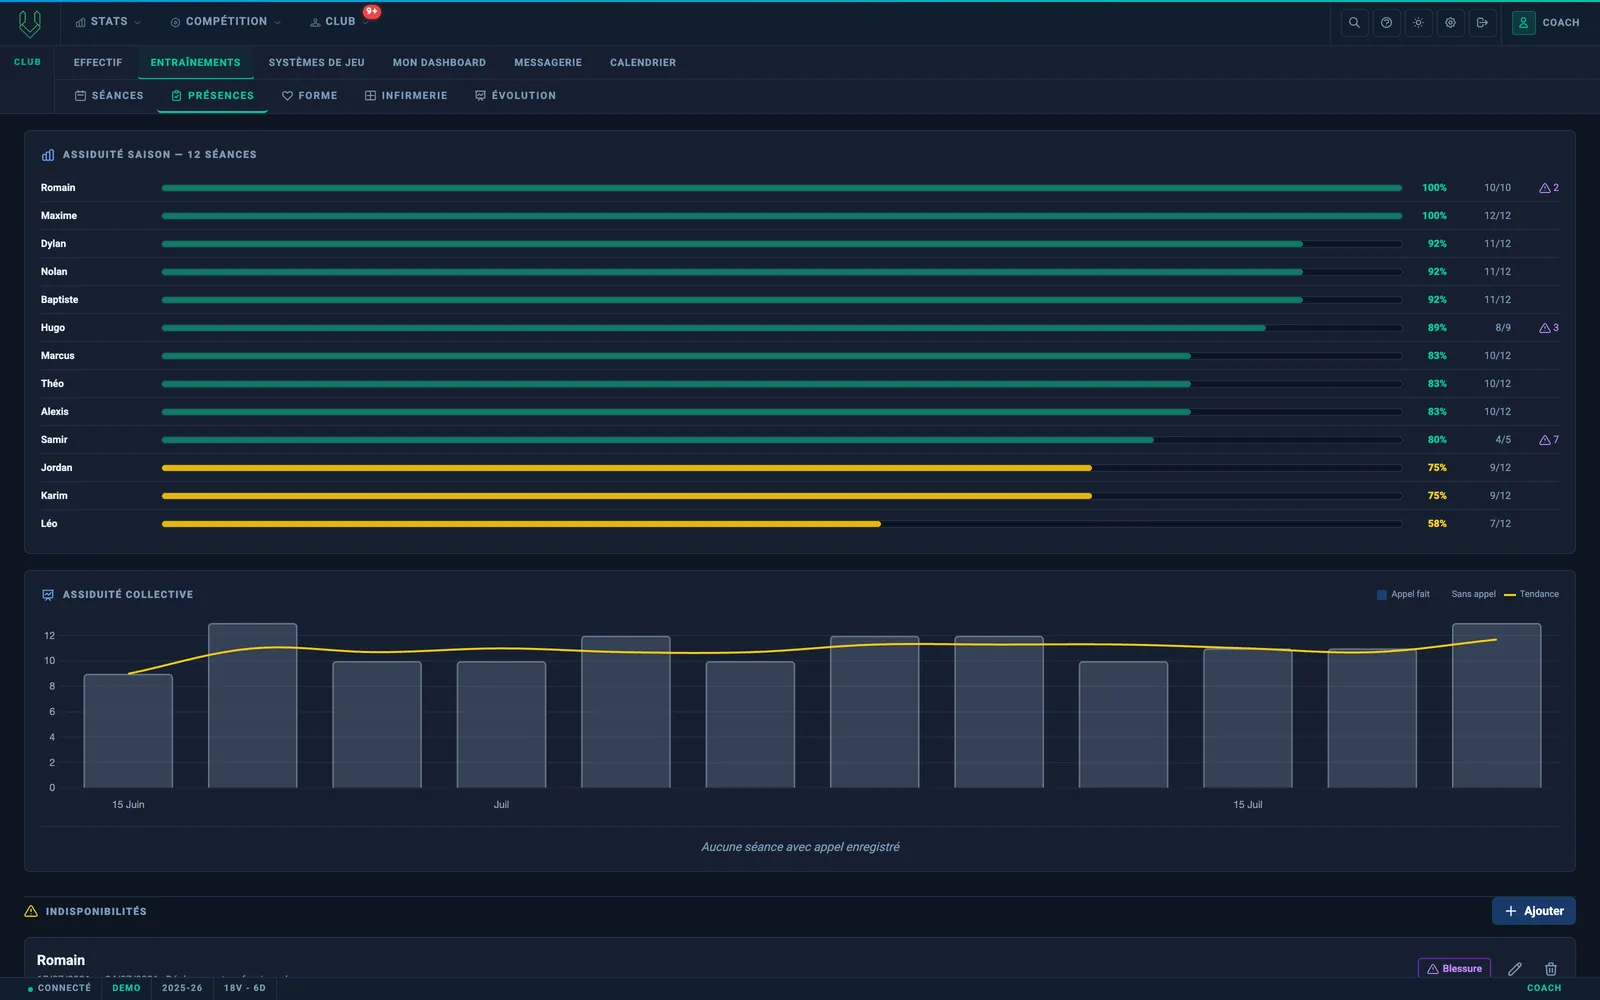Open settings via the gear icon
Image resolution: width=1600 pixels, height=1000 pixels.
pyautogui.click(x=1450, y=22)
